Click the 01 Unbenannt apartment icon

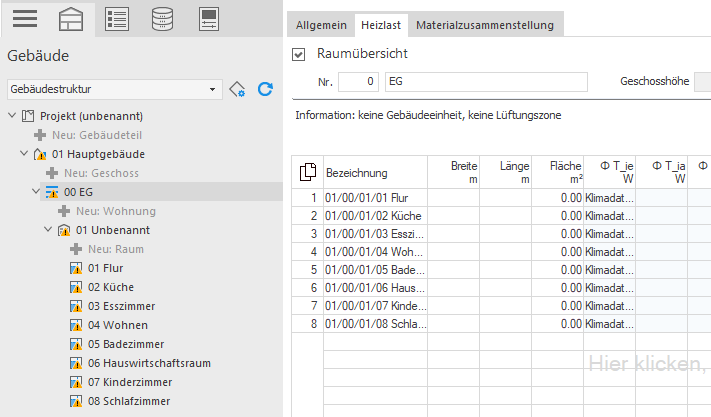pos(64,230)
